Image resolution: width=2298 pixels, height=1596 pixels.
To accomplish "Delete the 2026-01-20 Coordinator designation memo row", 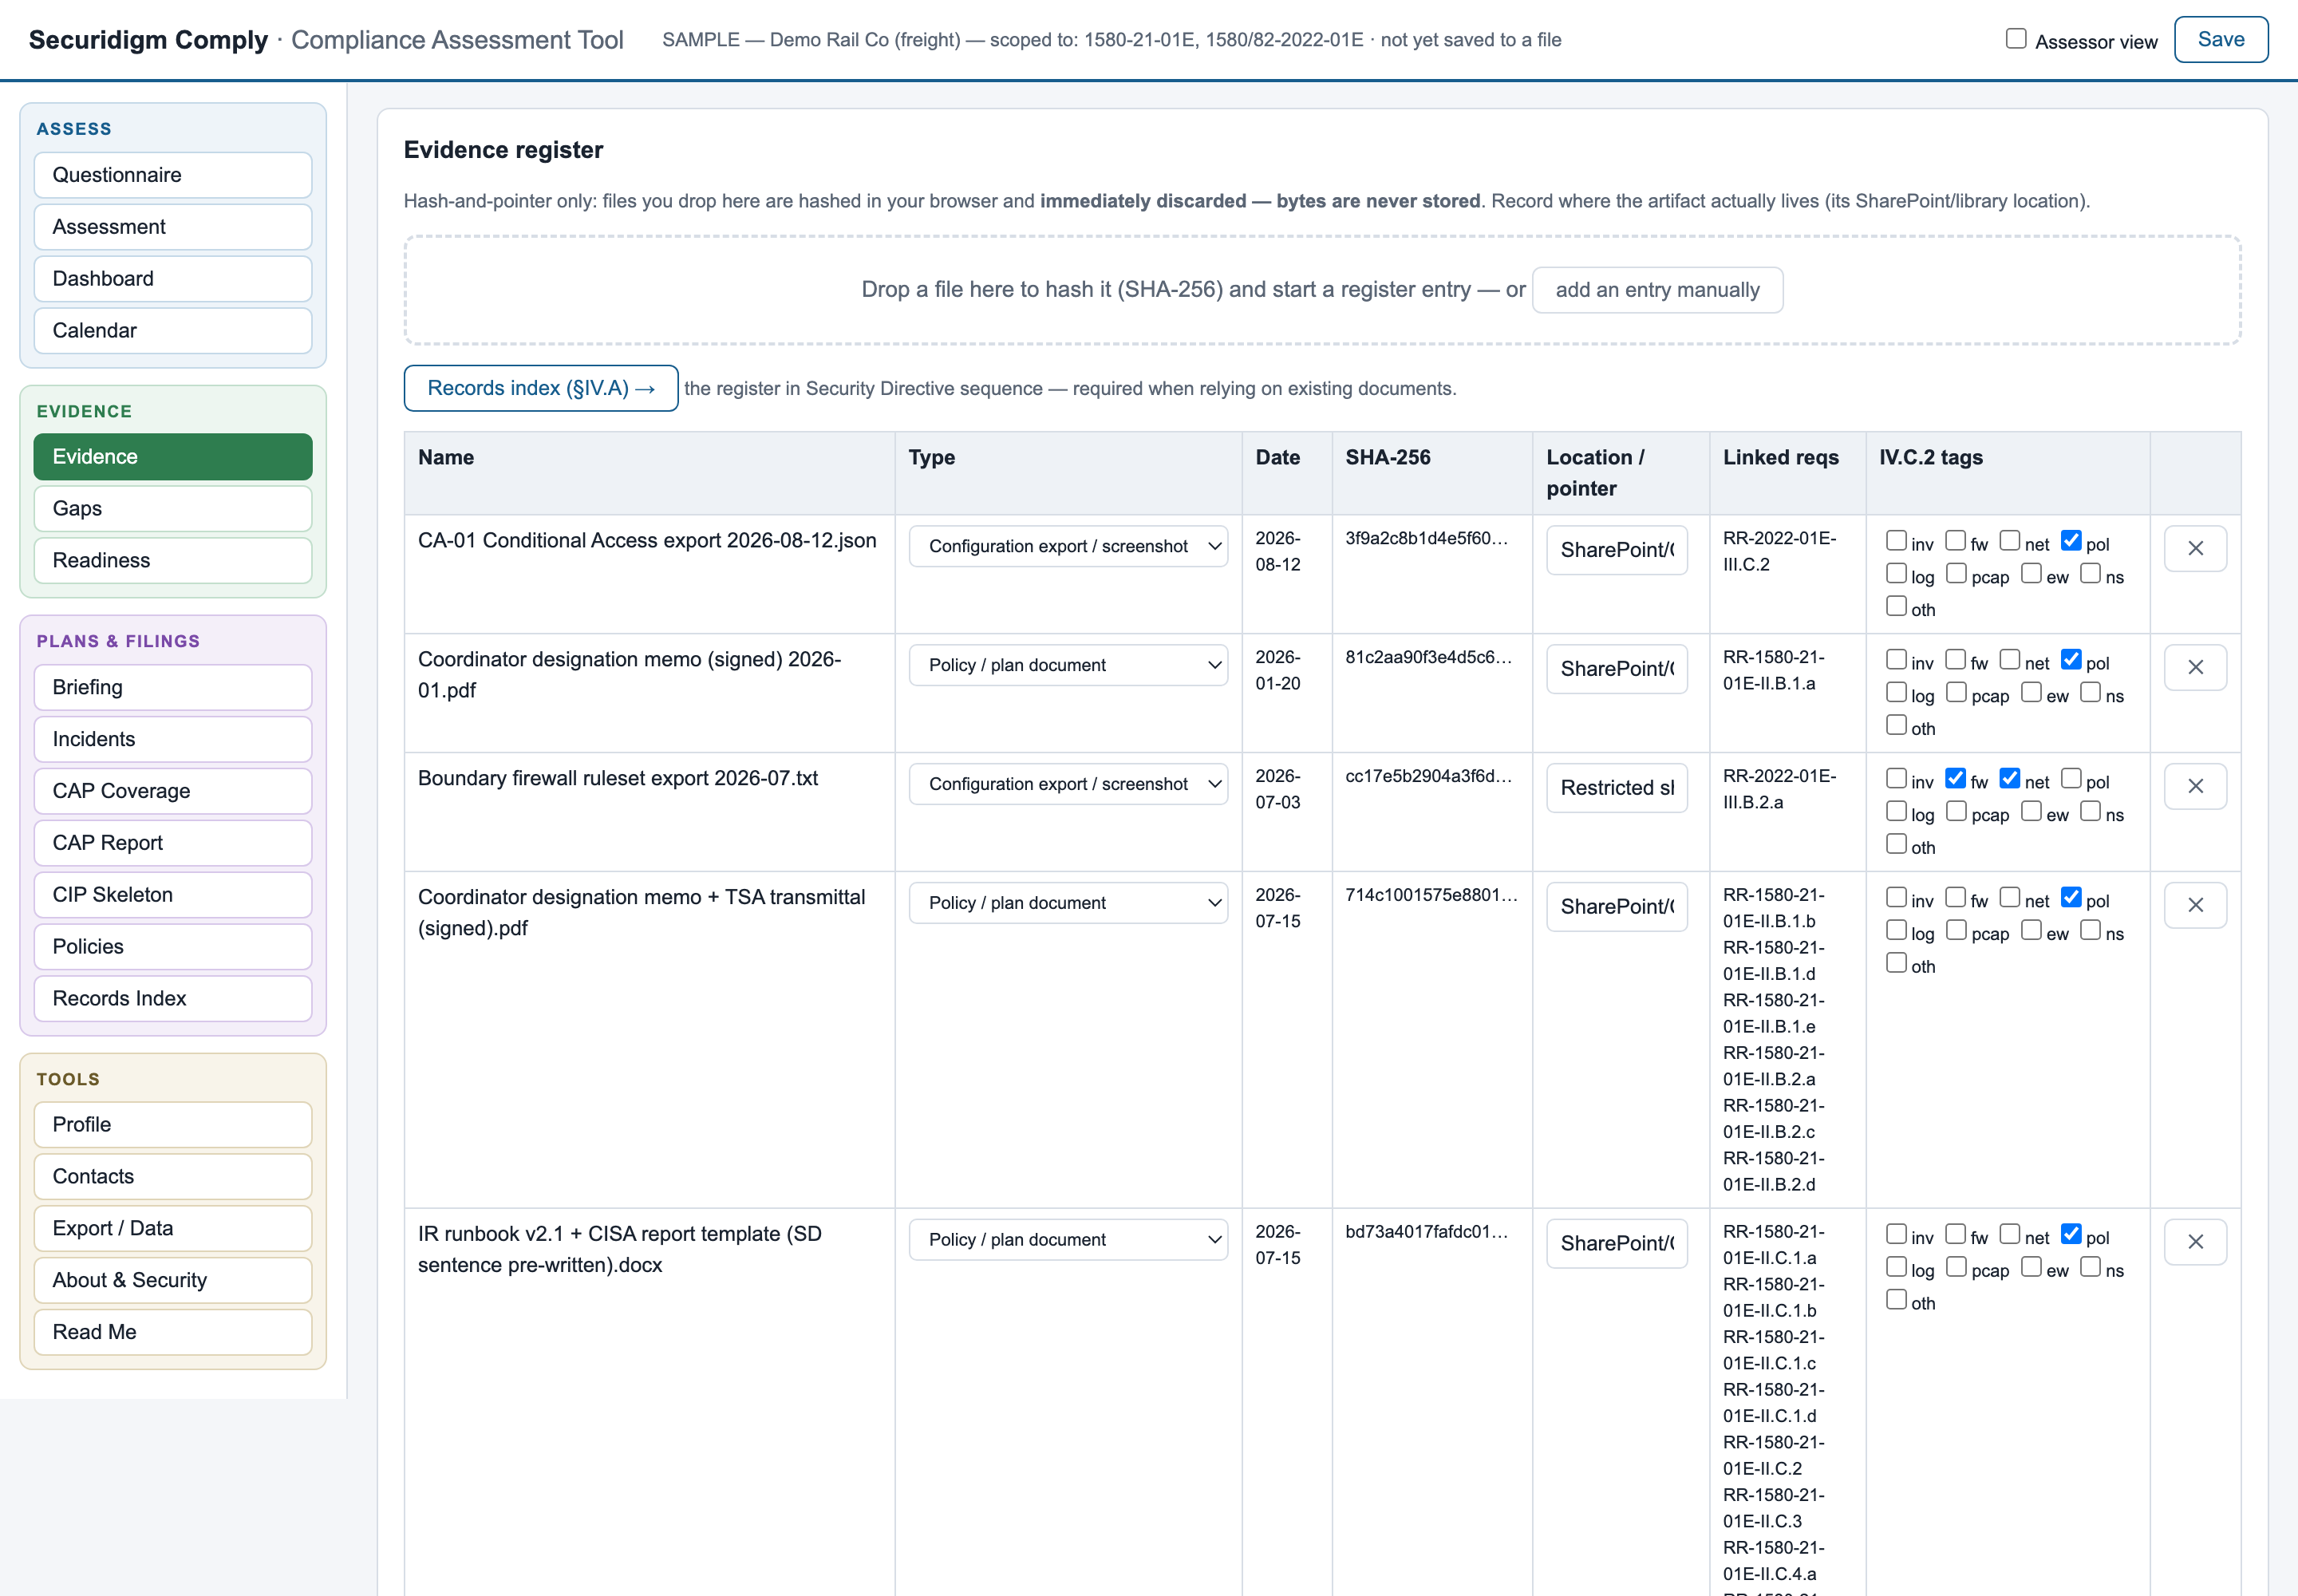I will [2194, 667].
